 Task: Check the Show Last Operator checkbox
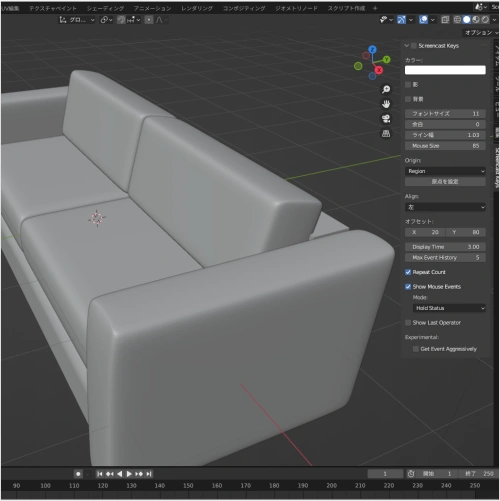point(408,323)
